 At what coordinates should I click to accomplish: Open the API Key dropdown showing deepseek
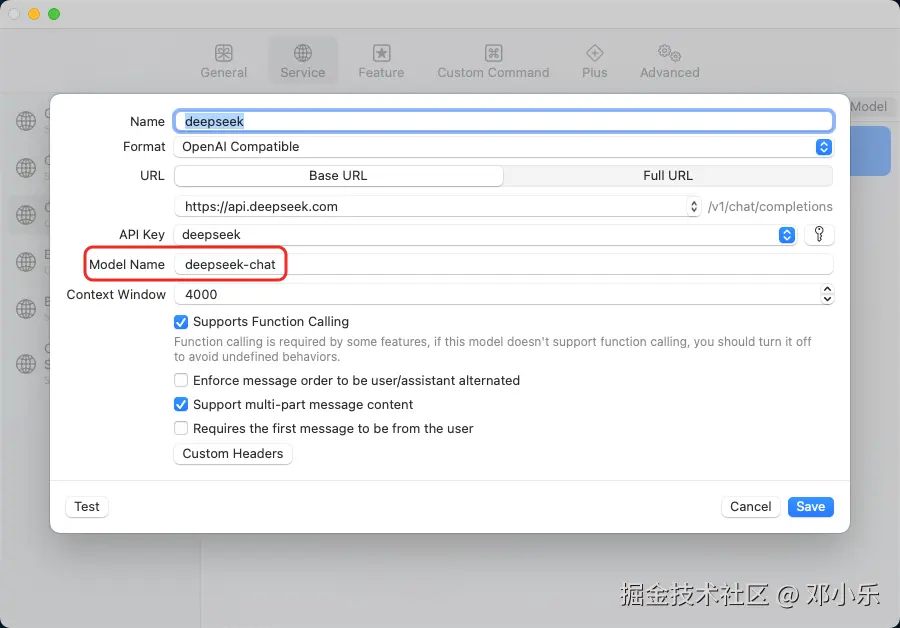486,235
